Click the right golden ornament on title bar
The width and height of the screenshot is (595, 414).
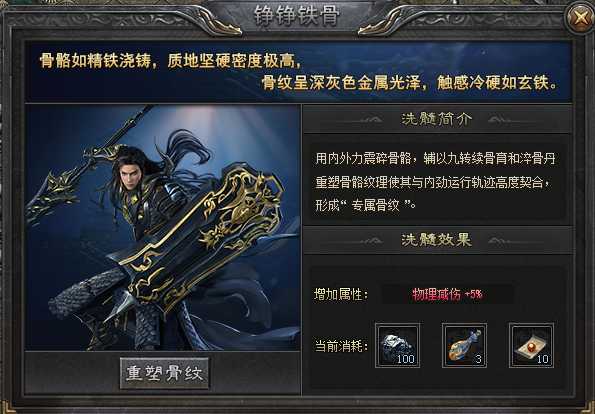point(386,23)
